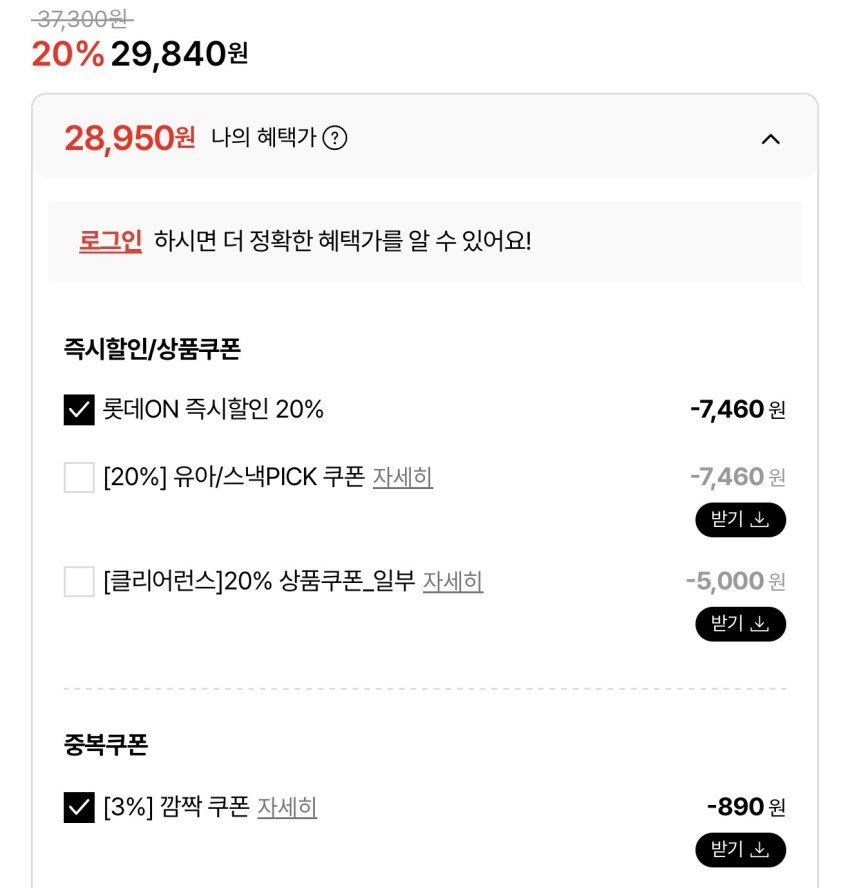The width and height of the screenshot is (850, 888).
Task: Open the 나의 혜택가 help question mark
Action: (335, 138)
